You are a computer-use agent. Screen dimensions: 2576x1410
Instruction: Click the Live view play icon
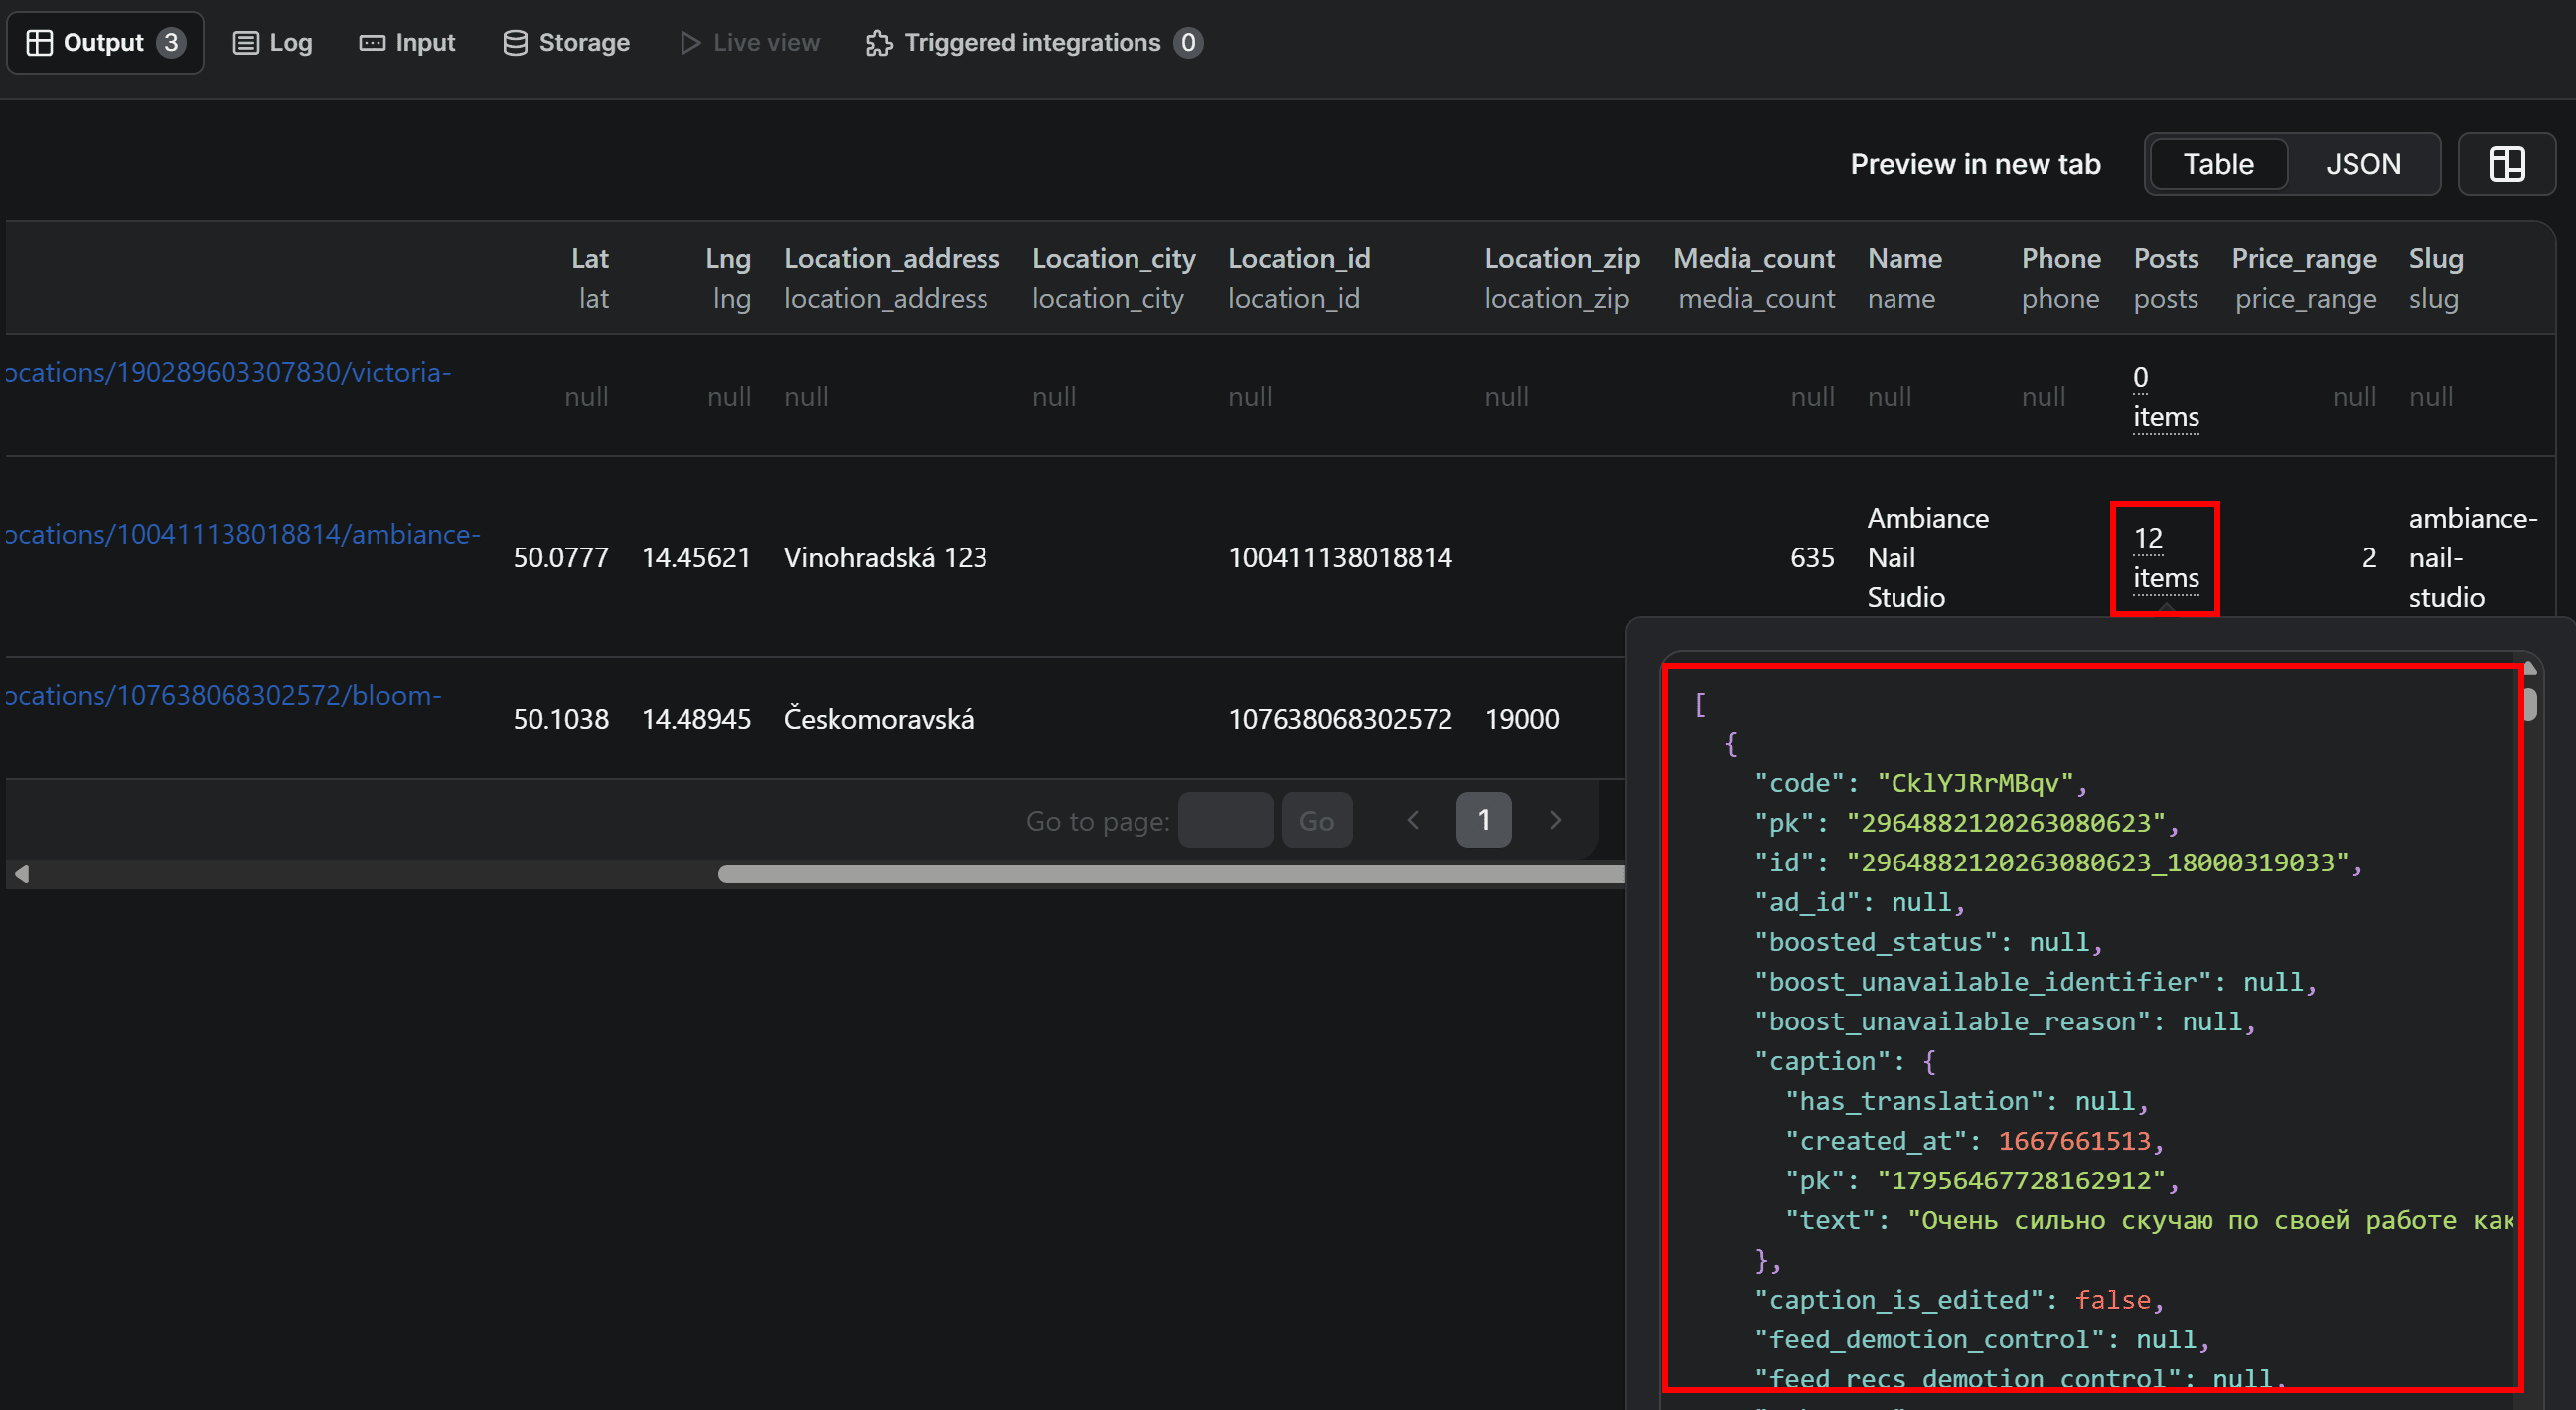[x=690, y=42]
